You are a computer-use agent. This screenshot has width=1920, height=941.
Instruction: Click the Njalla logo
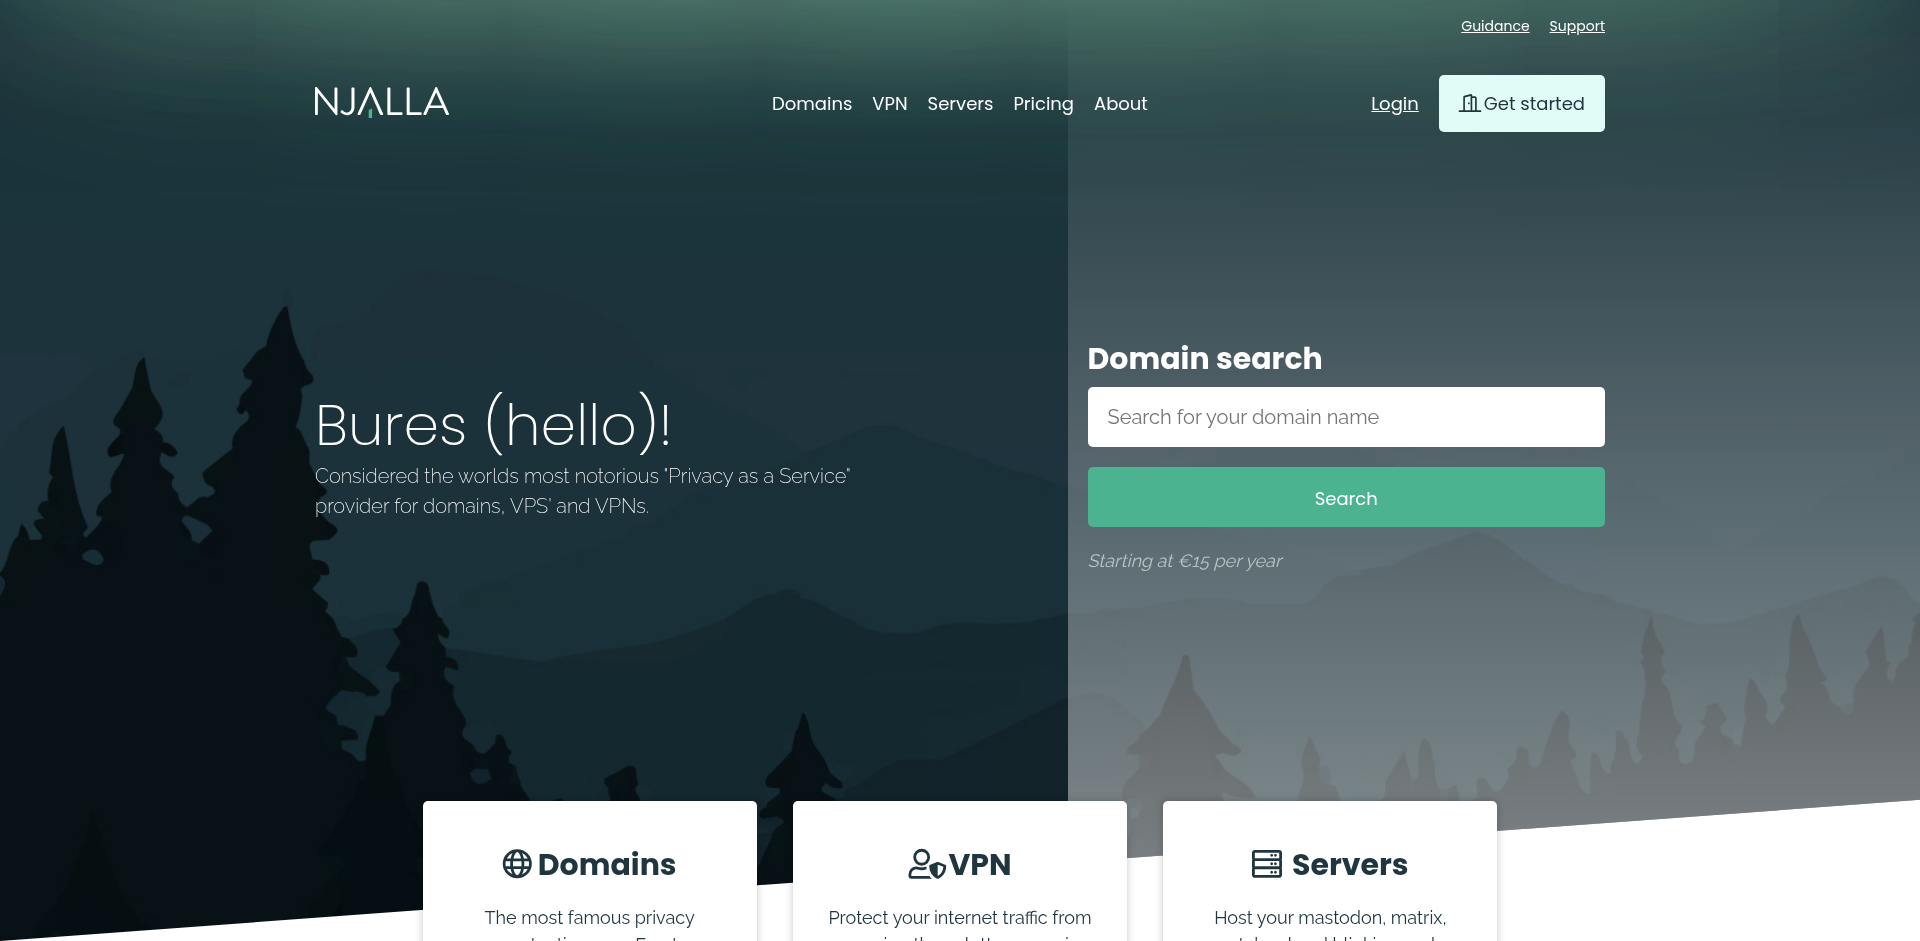coord(381,102)
